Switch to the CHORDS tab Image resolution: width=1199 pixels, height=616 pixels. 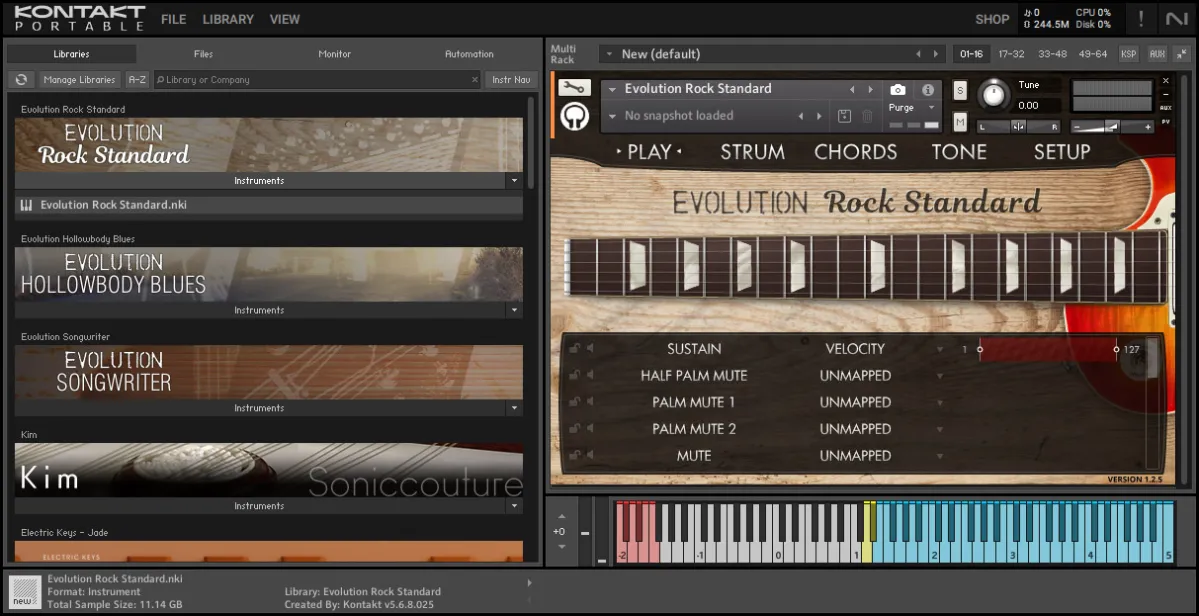click(855, 152)
